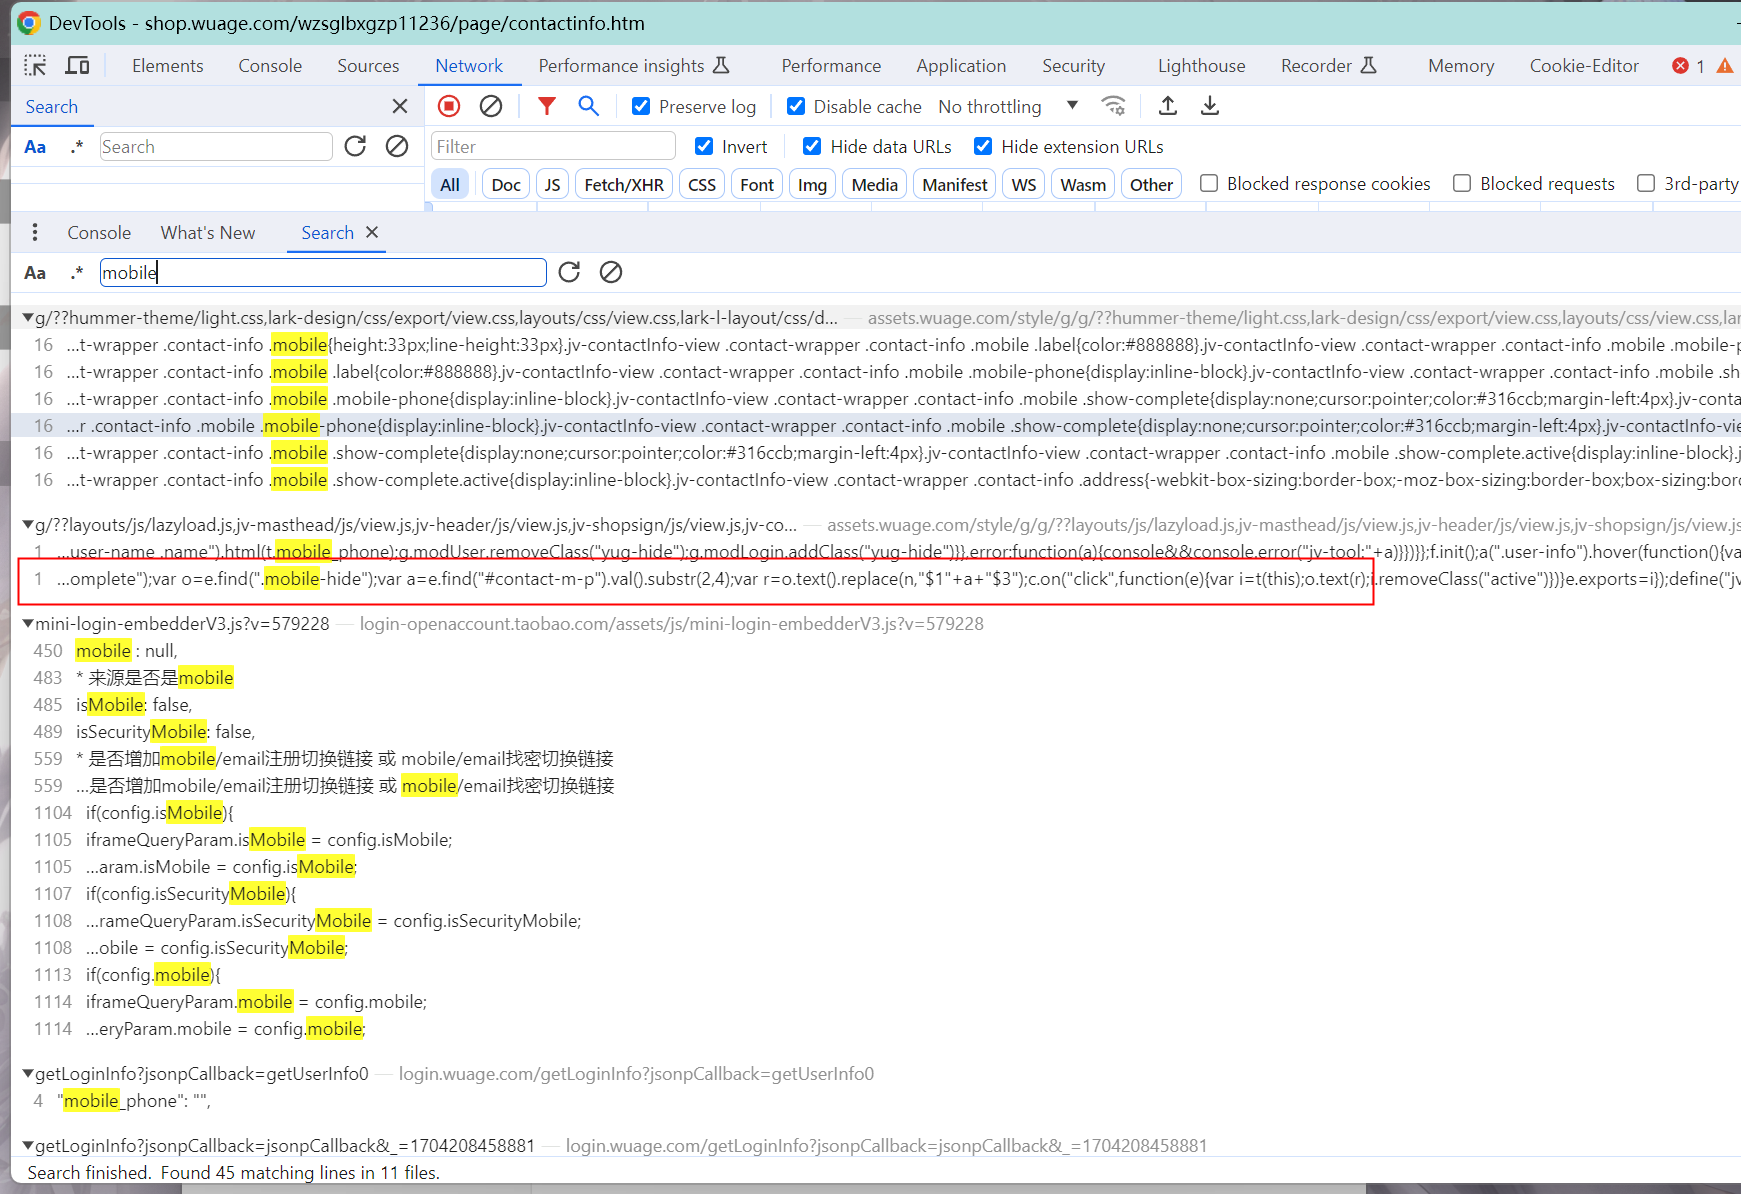The height and width of the screenshot is (1194, 1741).
Task: Filter requests by JS type
Action: (x=552, y=185)
